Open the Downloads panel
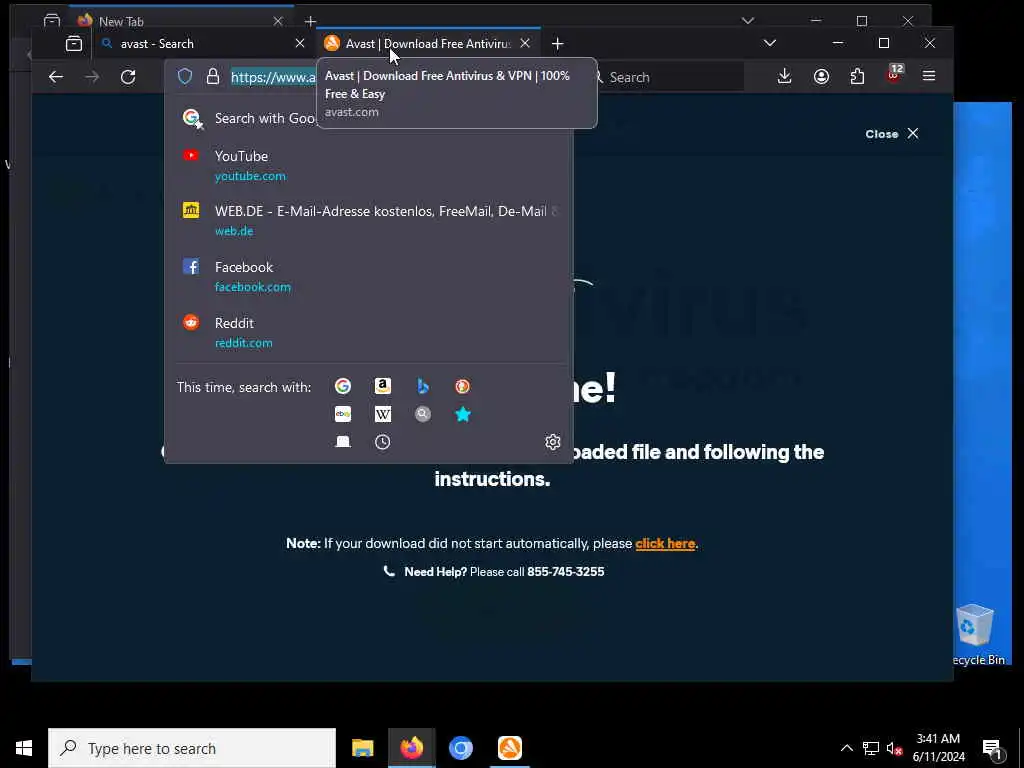This screenshot has height=768, width=1024. (x=784, y=76)
